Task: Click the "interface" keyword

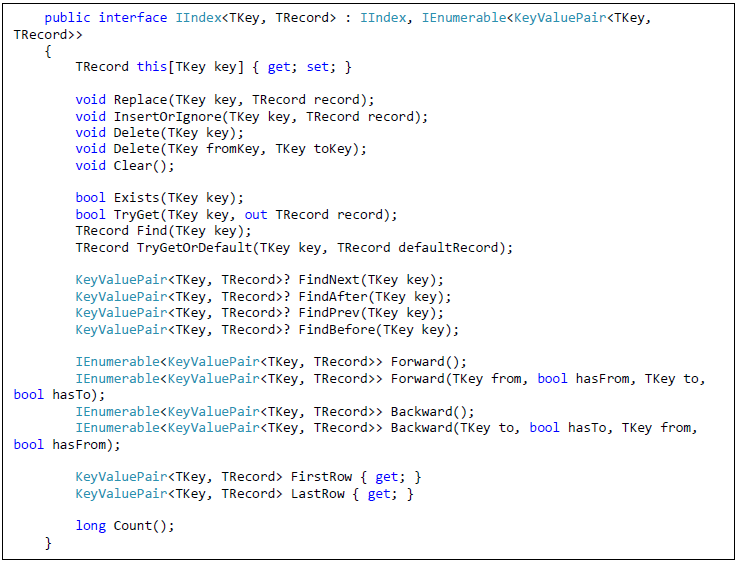Action: (x=133, y=18)
